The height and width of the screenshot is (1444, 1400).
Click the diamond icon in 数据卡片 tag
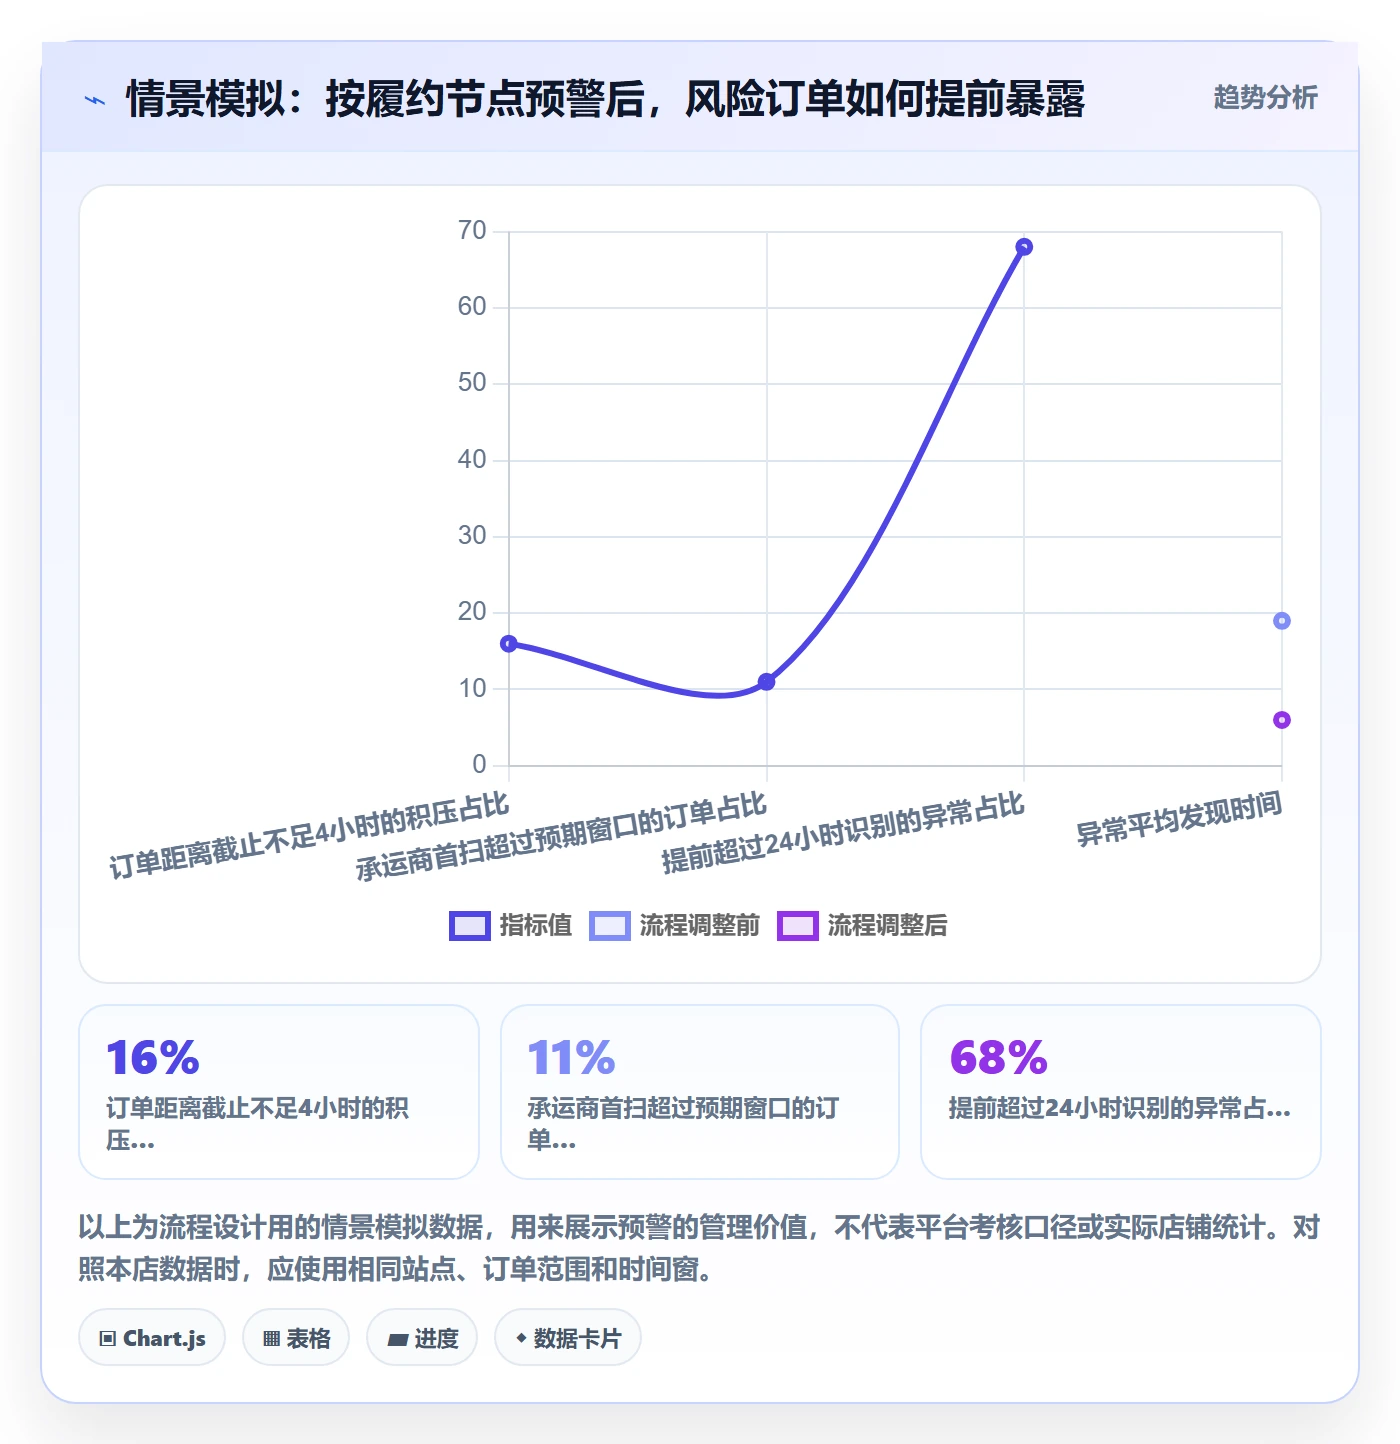(521, 1338)
